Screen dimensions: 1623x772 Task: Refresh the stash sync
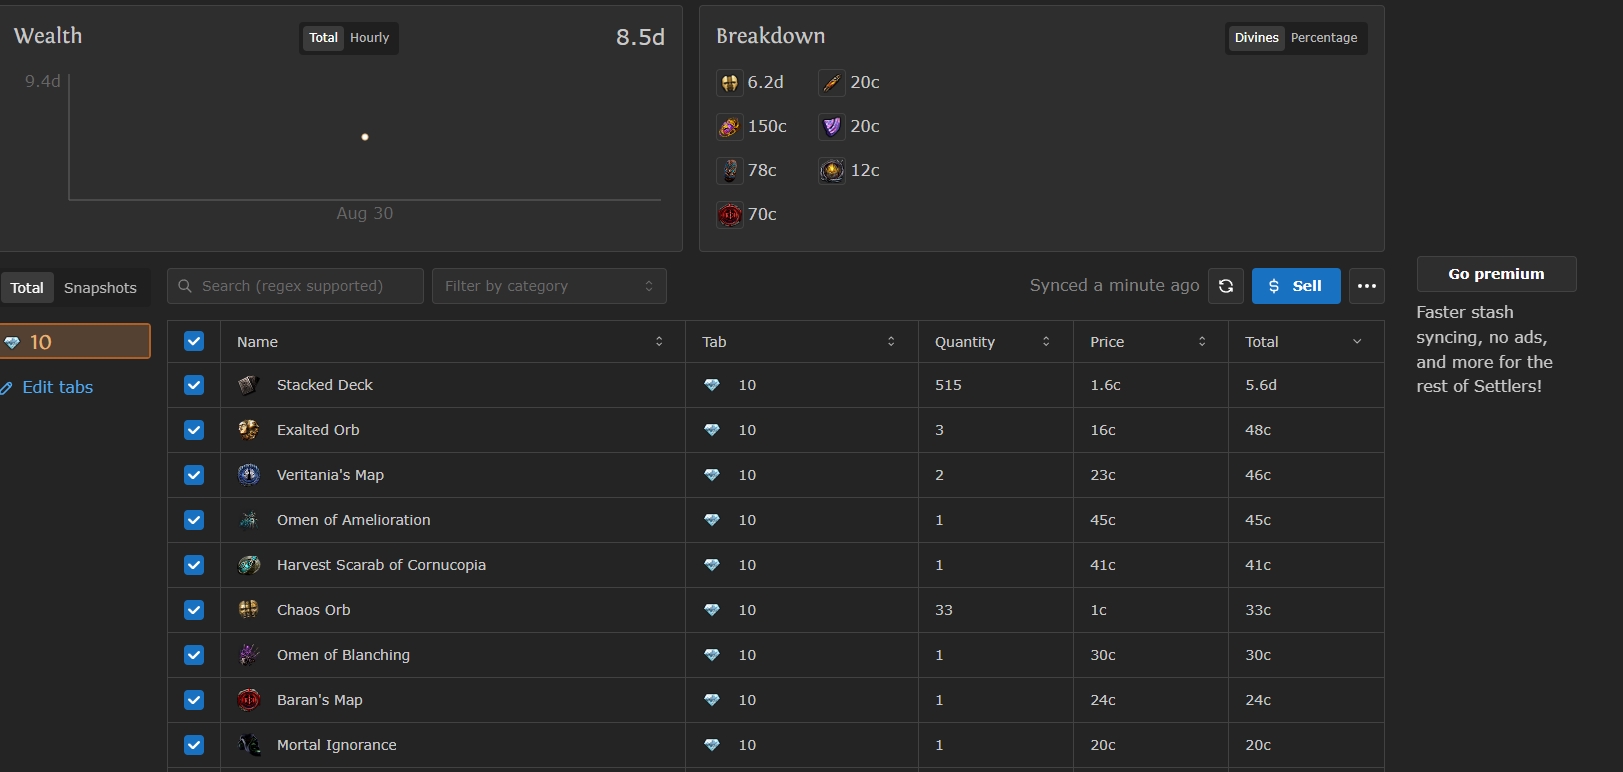pyautogui.click(x=1226, y=286)
